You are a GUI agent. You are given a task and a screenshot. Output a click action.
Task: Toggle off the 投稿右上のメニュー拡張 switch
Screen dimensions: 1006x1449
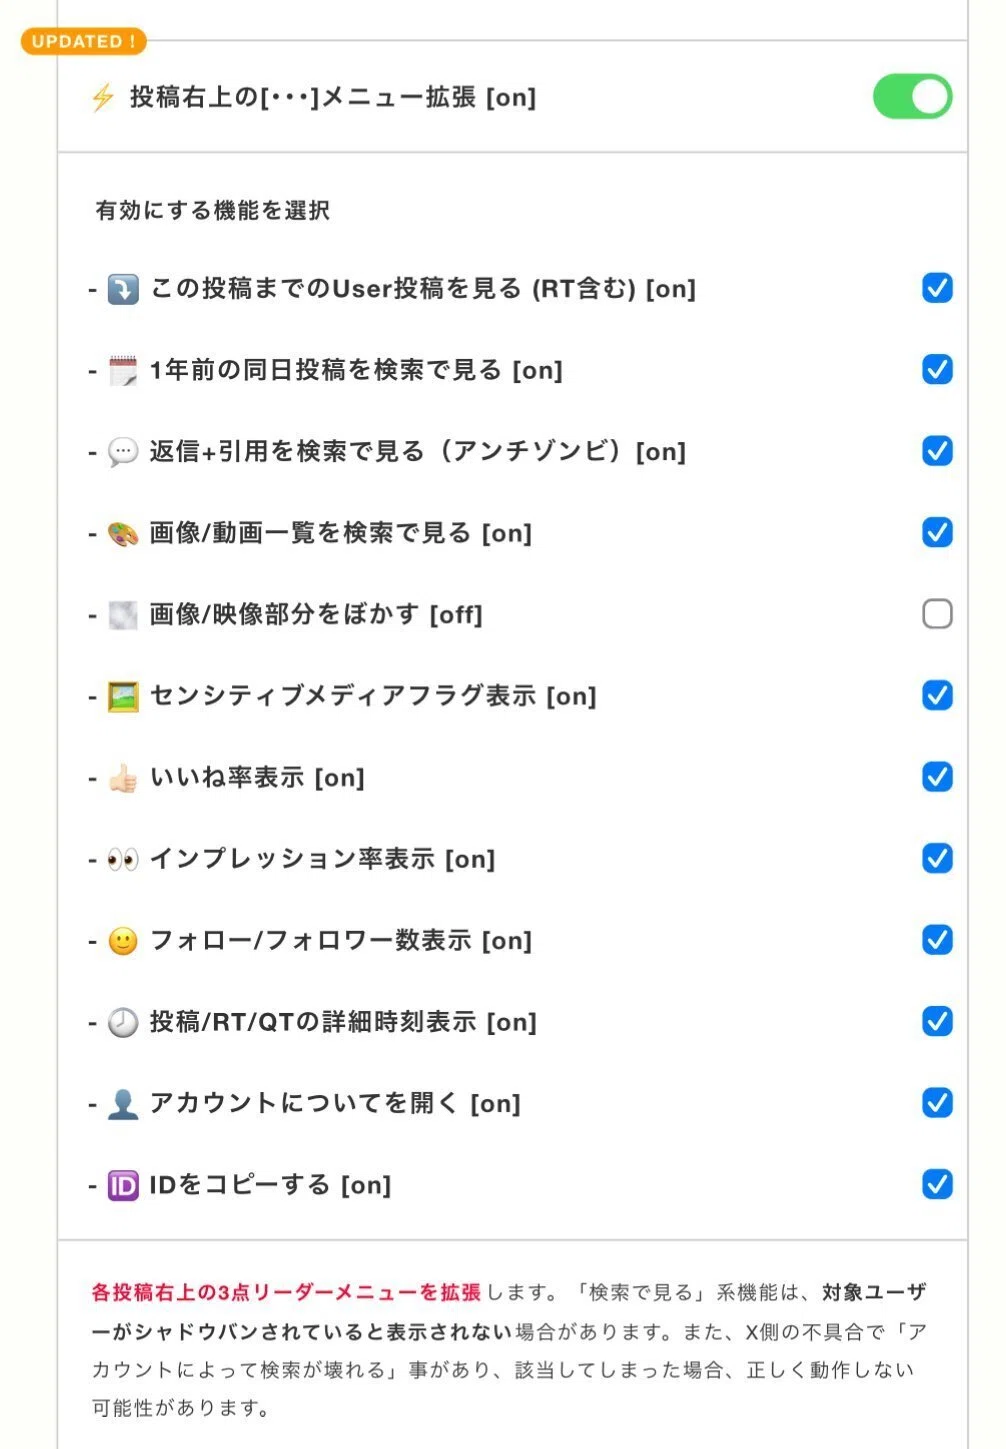coord(912,97)
